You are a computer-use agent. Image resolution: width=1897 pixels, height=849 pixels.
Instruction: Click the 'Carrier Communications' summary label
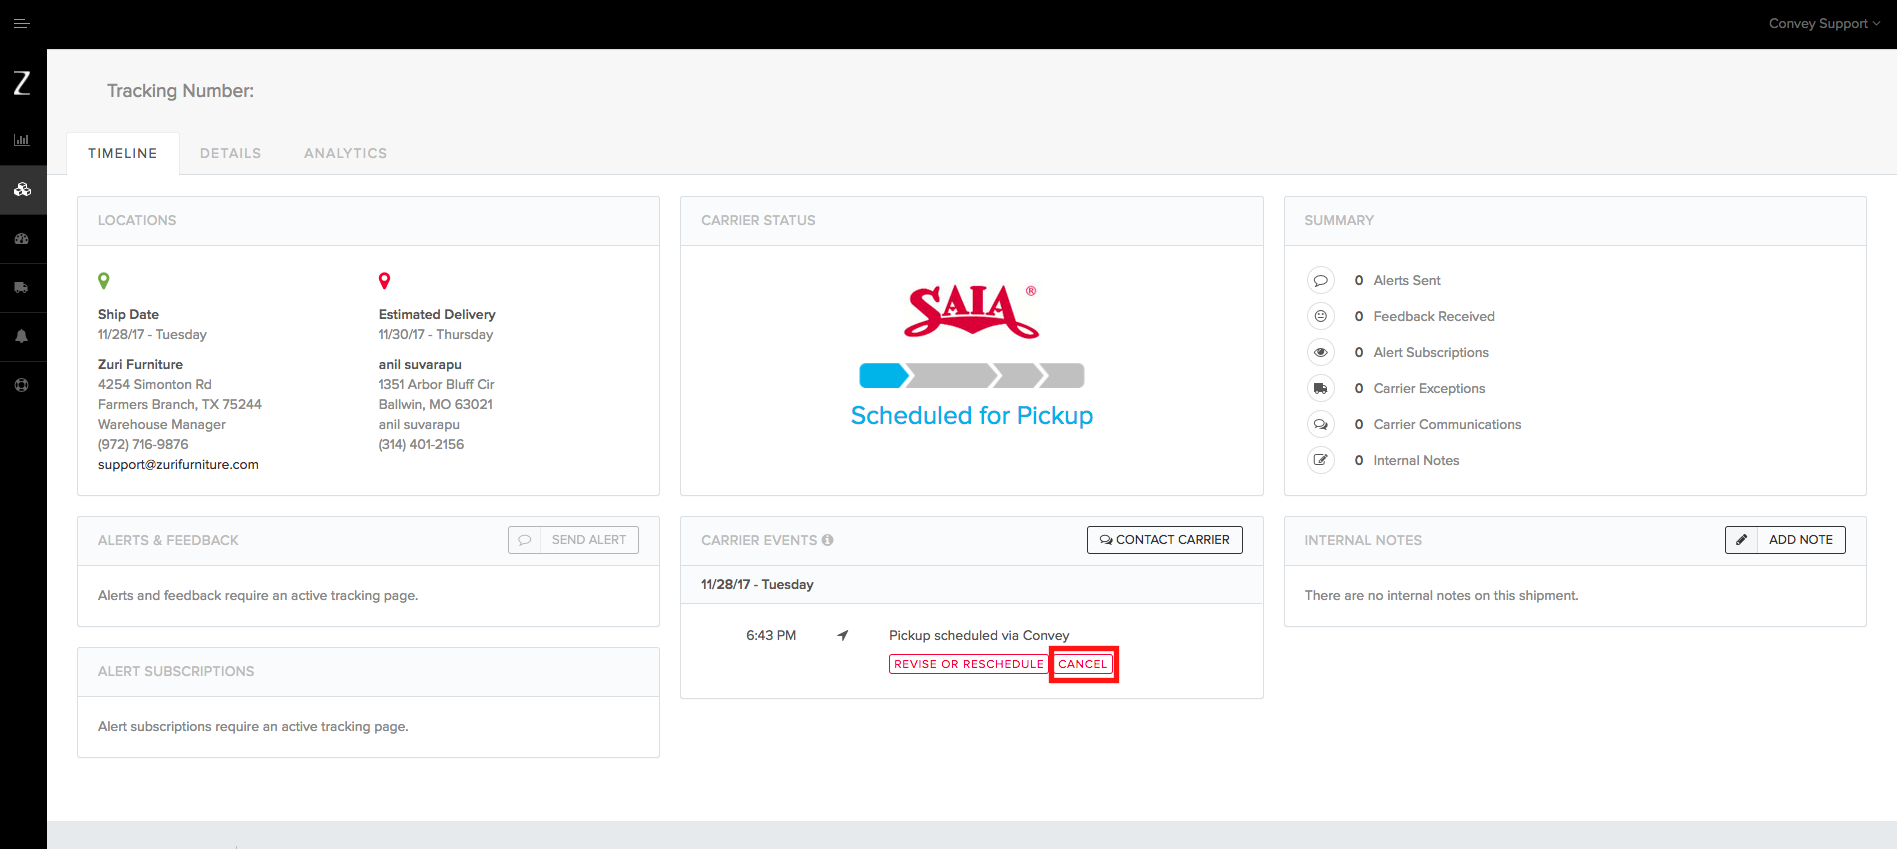[1447, 425]
